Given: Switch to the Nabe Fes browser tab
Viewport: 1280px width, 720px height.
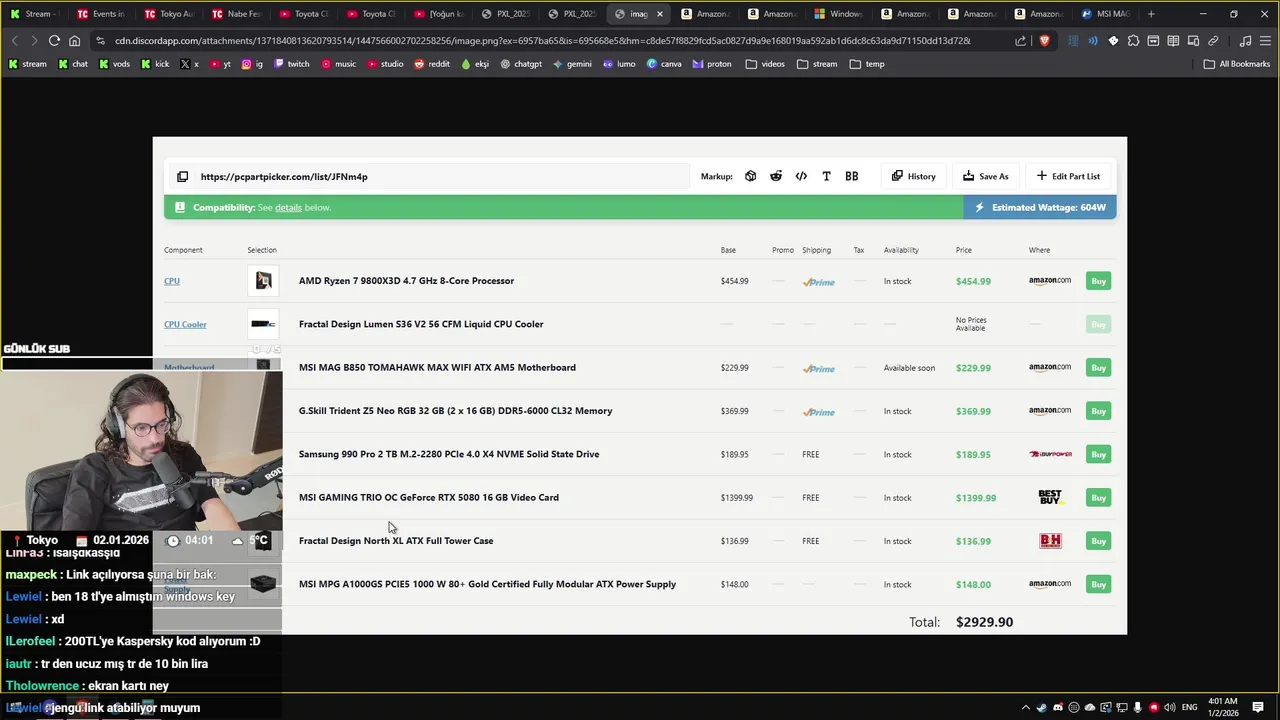Looking at the screenshot, I should pos(236,14).
